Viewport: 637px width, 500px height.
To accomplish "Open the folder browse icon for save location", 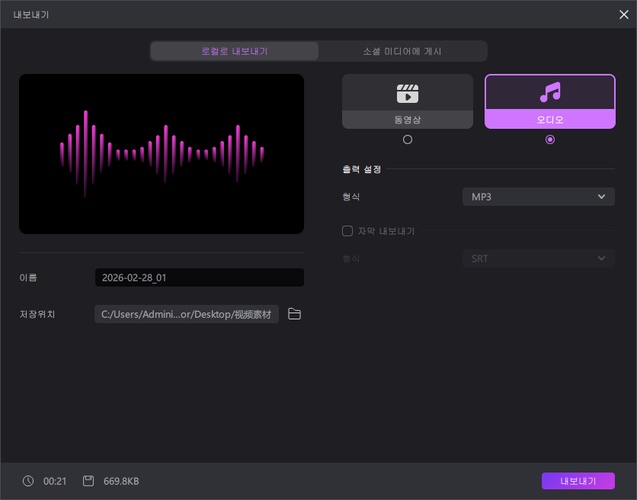I will click(x=294, y=314).
